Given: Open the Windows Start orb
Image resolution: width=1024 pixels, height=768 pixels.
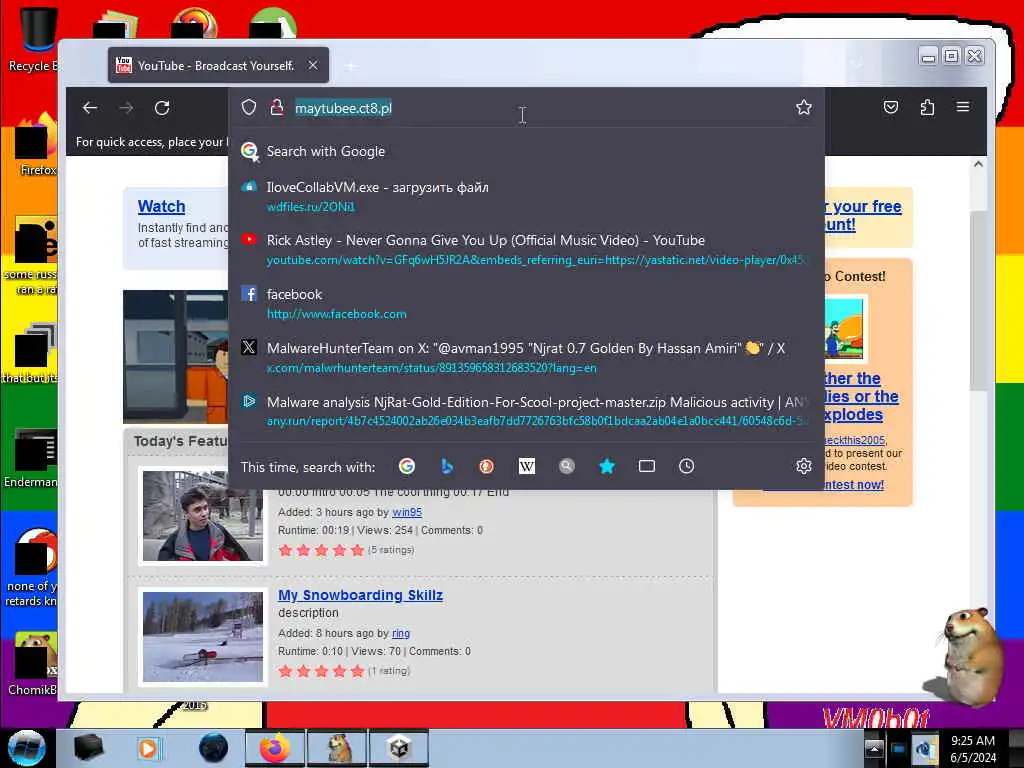Looking at the screenshot, I should point(27,748).
